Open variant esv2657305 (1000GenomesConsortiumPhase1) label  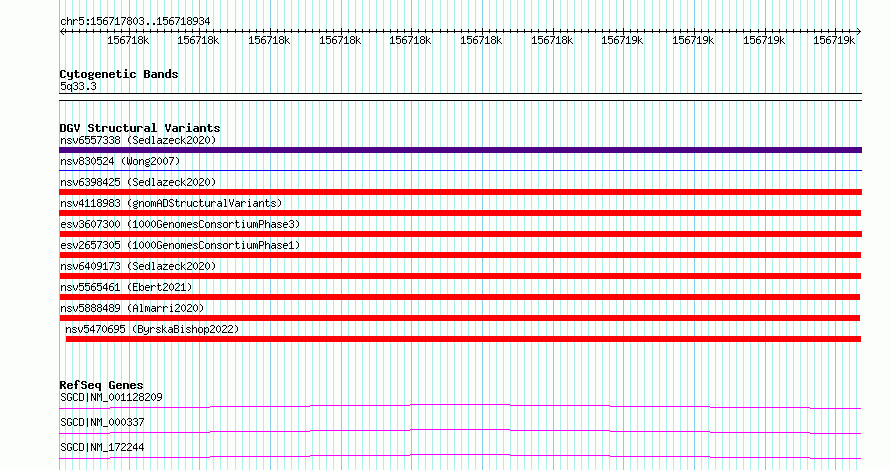[x=180, y=245]
